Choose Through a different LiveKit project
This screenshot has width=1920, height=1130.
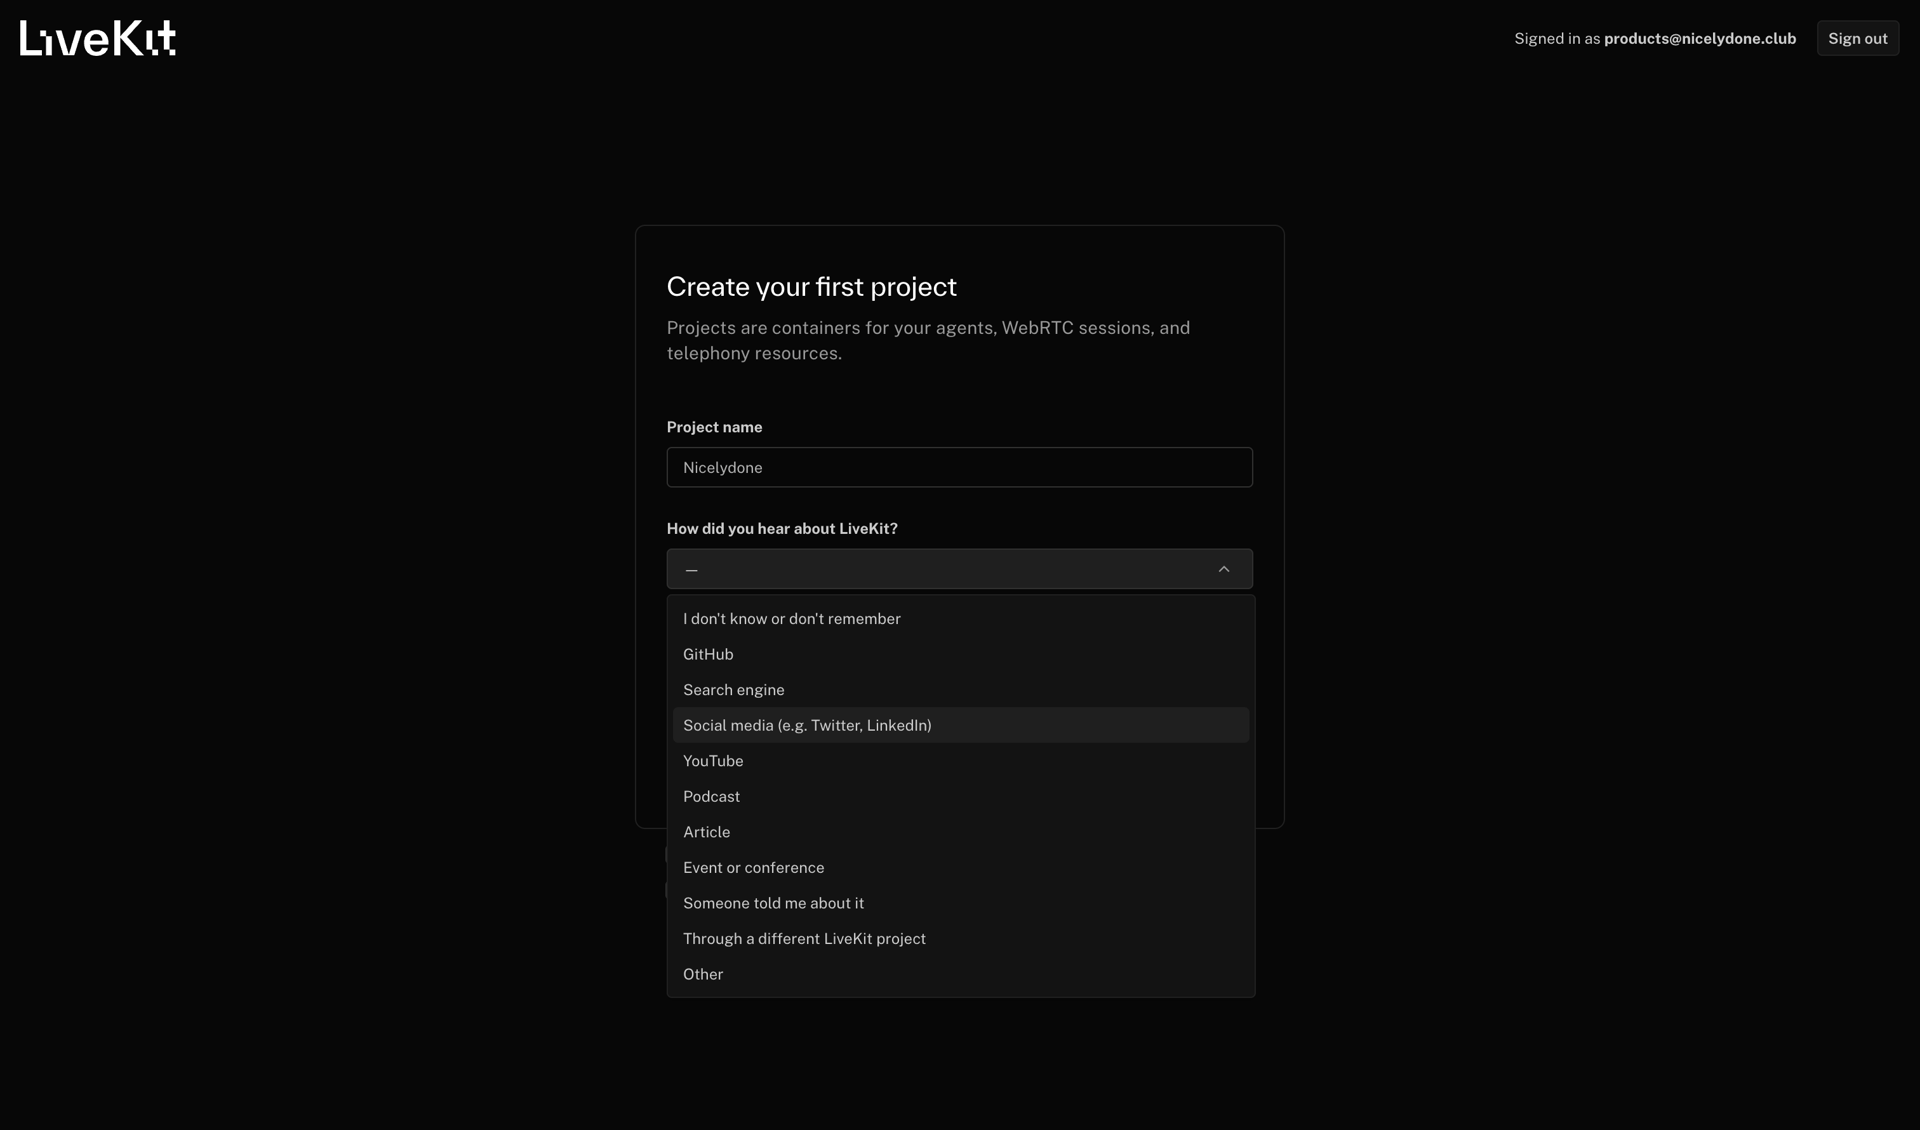click(x=804, y=938)
